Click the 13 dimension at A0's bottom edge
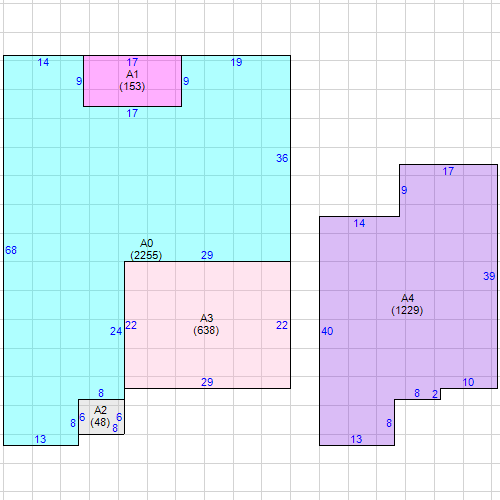 (x=40, y=439)
